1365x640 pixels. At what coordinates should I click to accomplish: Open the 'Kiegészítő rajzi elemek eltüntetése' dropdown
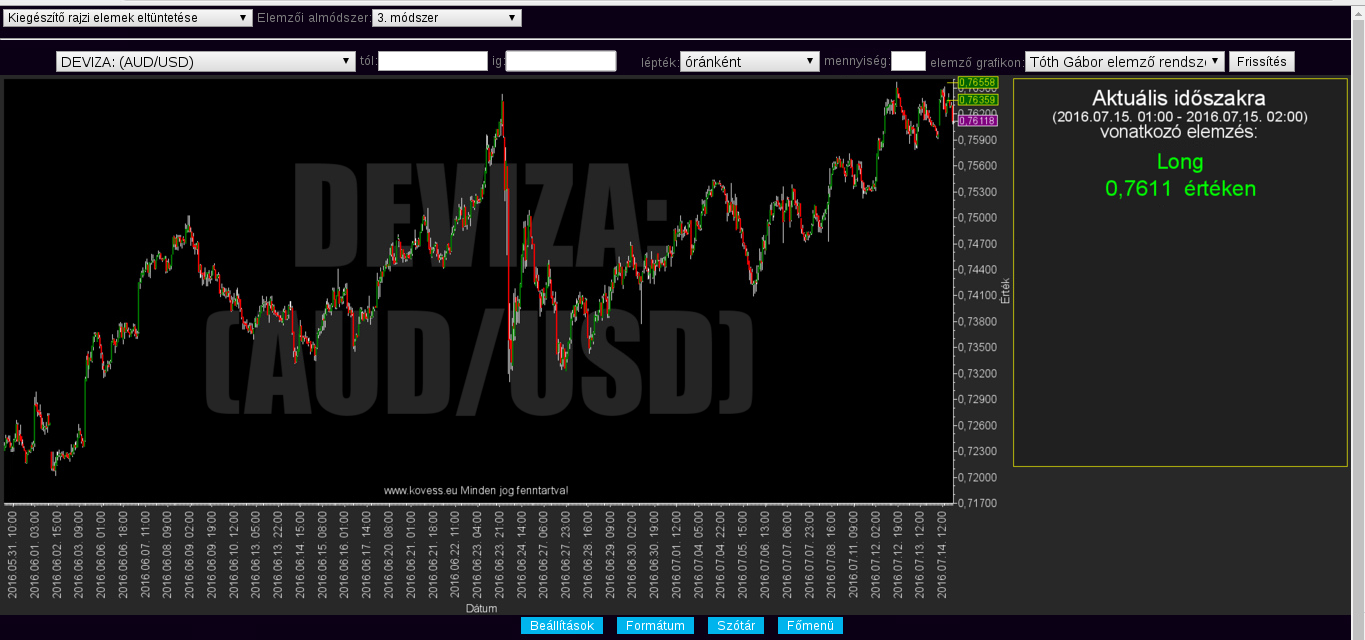pos(127,18)
